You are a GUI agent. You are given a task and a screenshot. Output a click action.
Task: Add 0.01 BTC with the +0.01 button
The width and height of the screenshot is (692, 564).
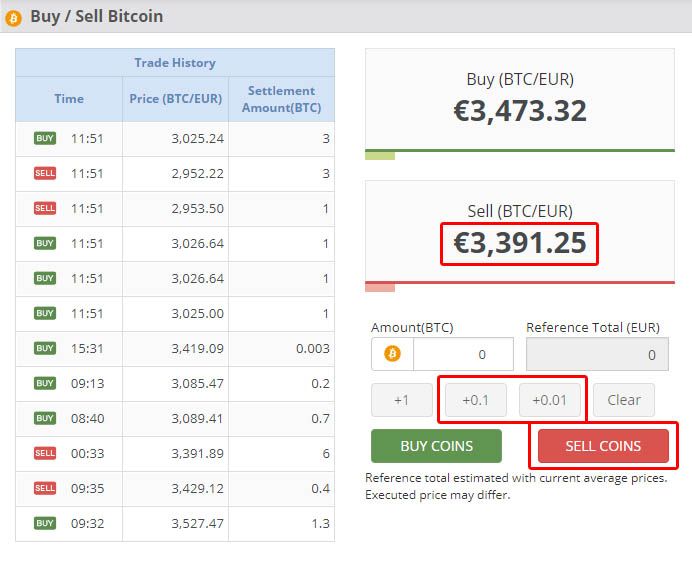click(549, 400)
